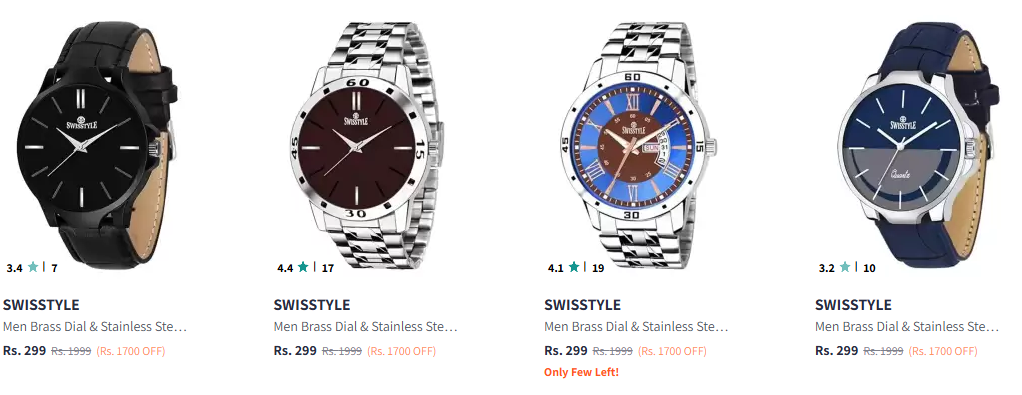Click the 3.2 rating star icon
This screenshot has height=395, width=1022.
click(x=845, y=267)
